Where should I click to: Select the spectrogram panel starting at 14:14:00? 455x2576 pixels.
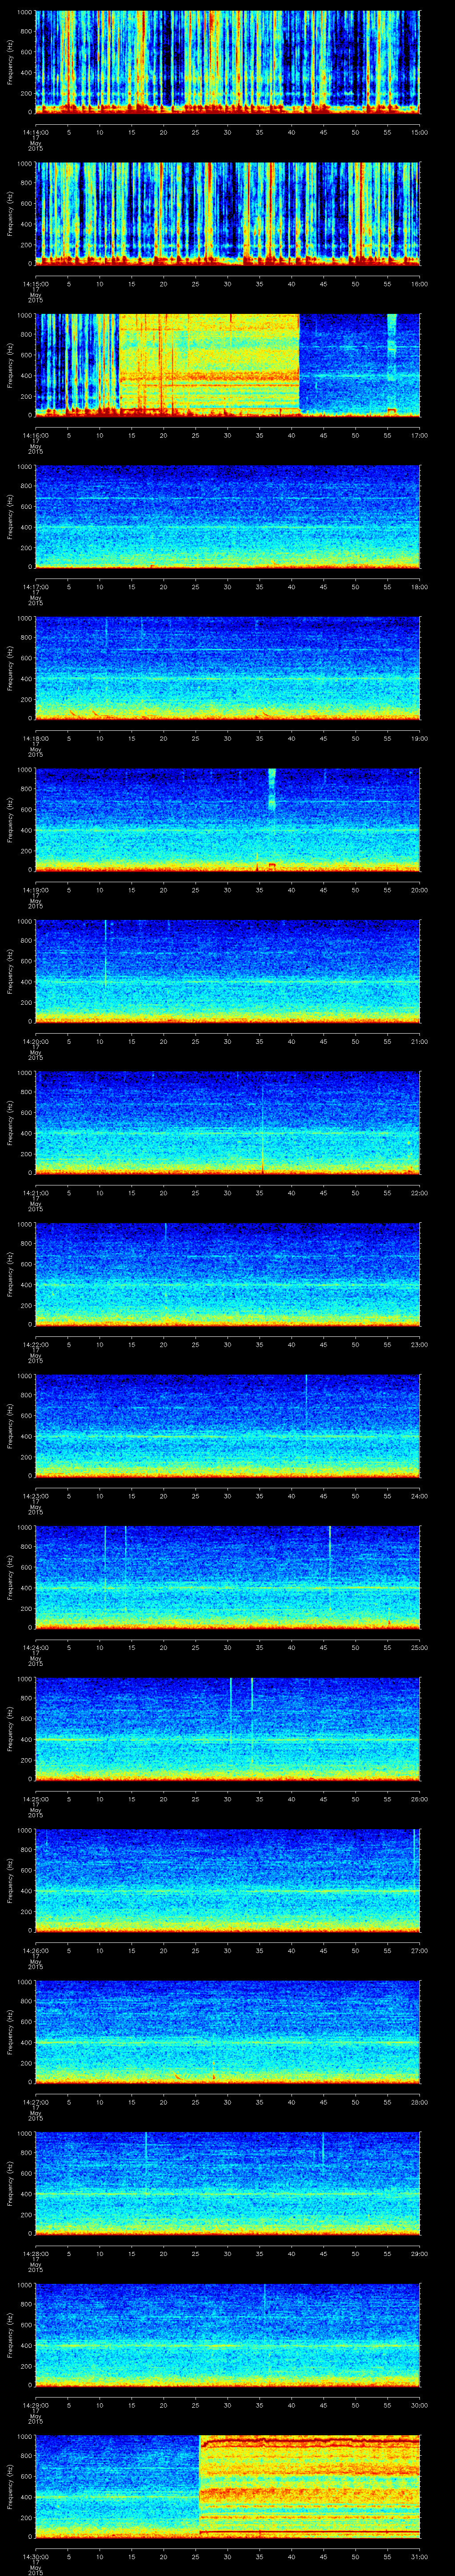pos(227,62)
